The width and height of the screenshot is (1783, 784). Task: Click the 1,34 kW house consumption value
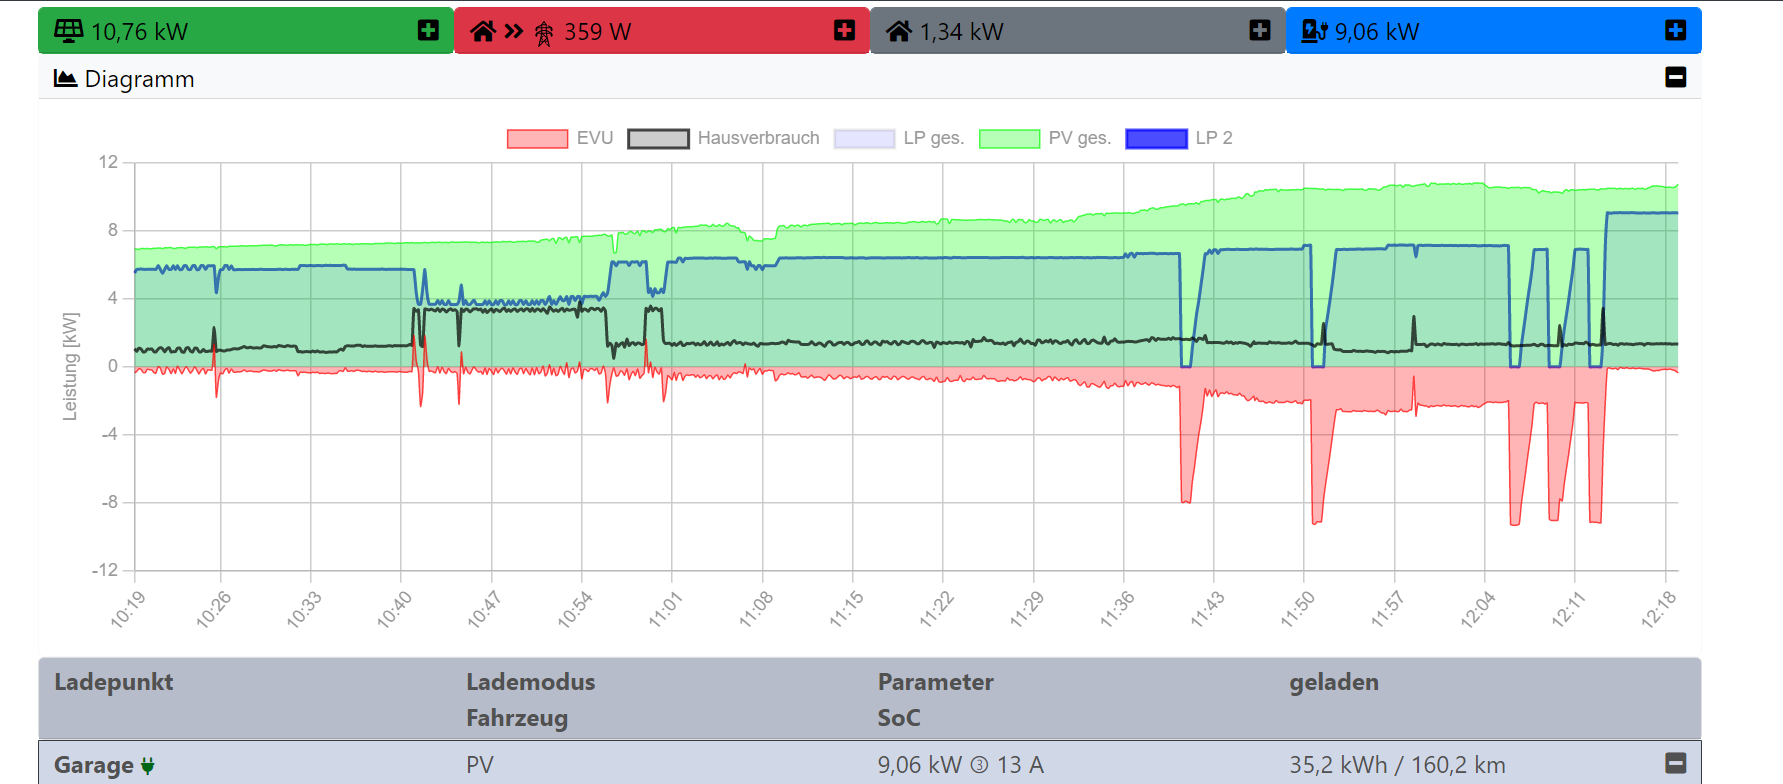(962, 32)
